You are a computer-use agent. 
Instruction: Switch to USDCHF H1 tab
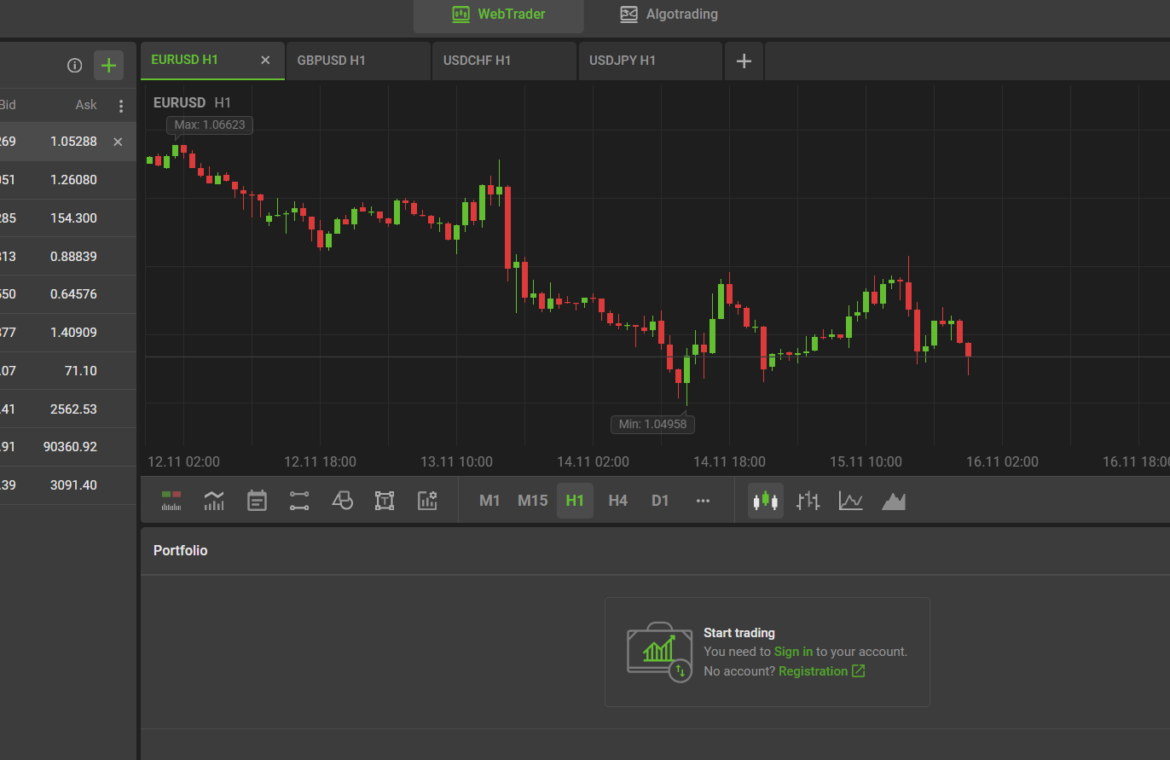pos(504,60)
